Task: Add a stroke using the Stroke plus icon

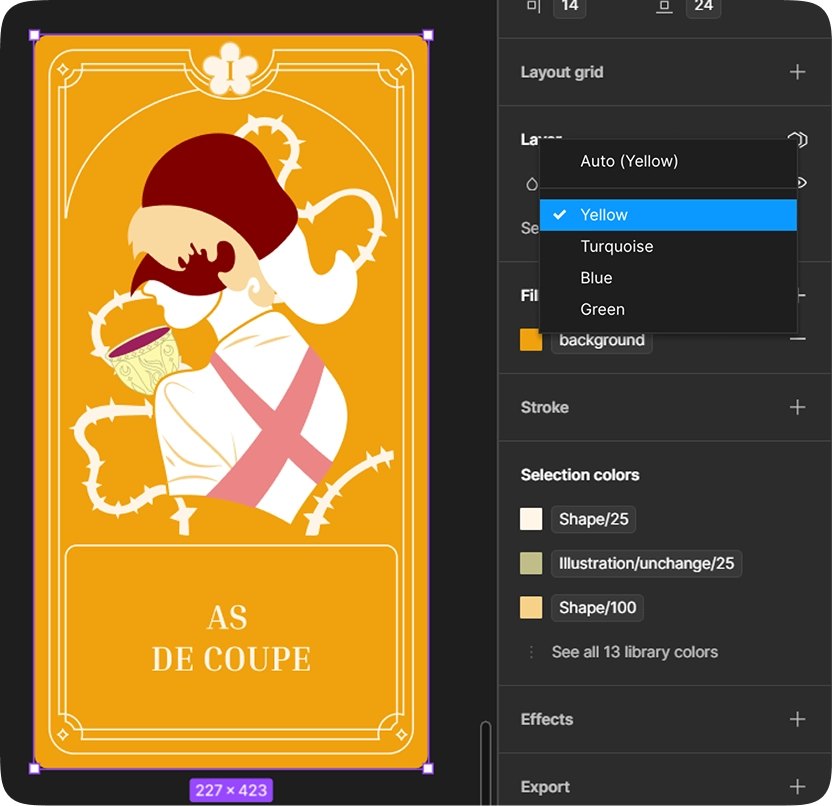Action: pos(797,407)
